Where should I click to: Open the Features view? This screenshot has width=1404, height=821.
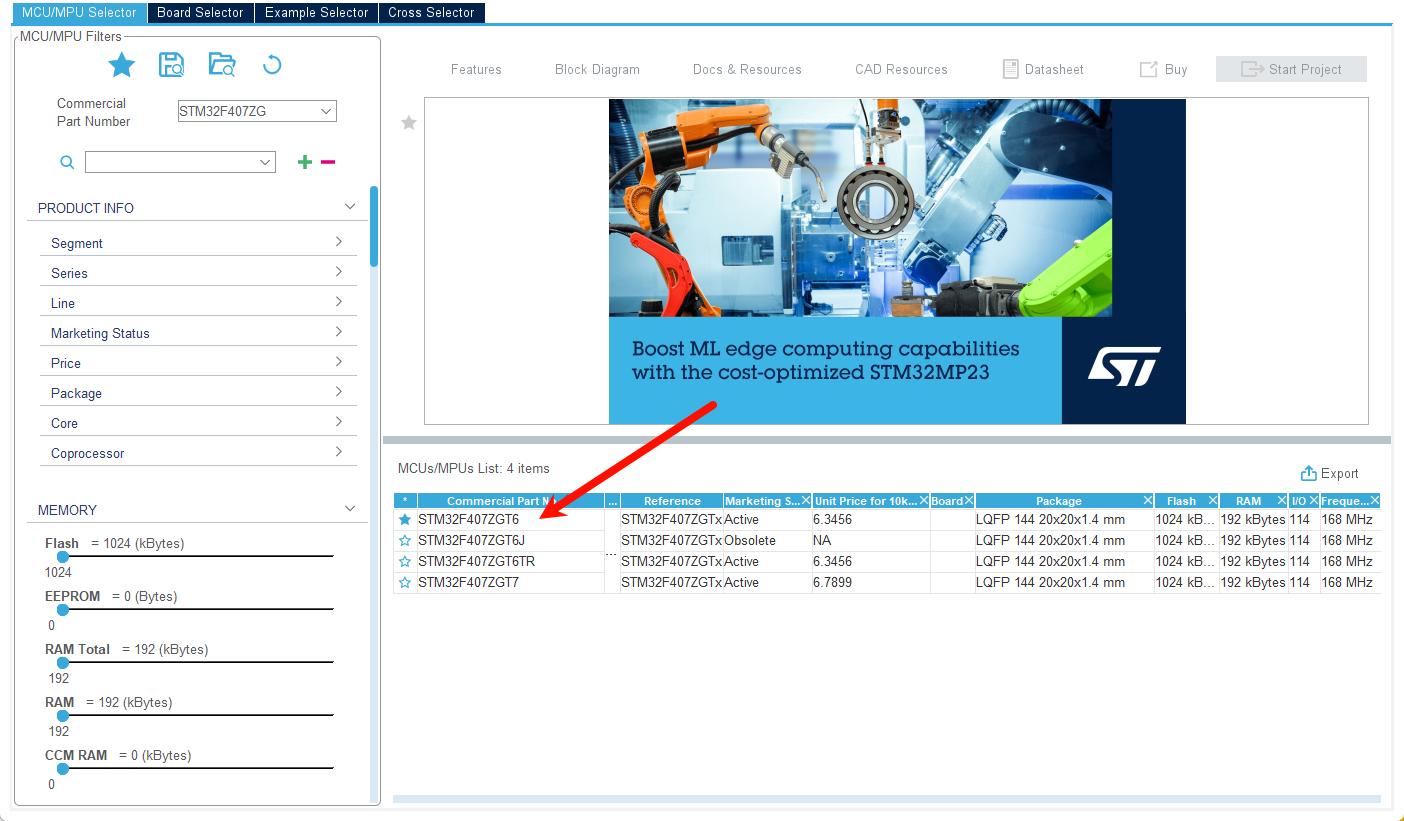[476, 69]
